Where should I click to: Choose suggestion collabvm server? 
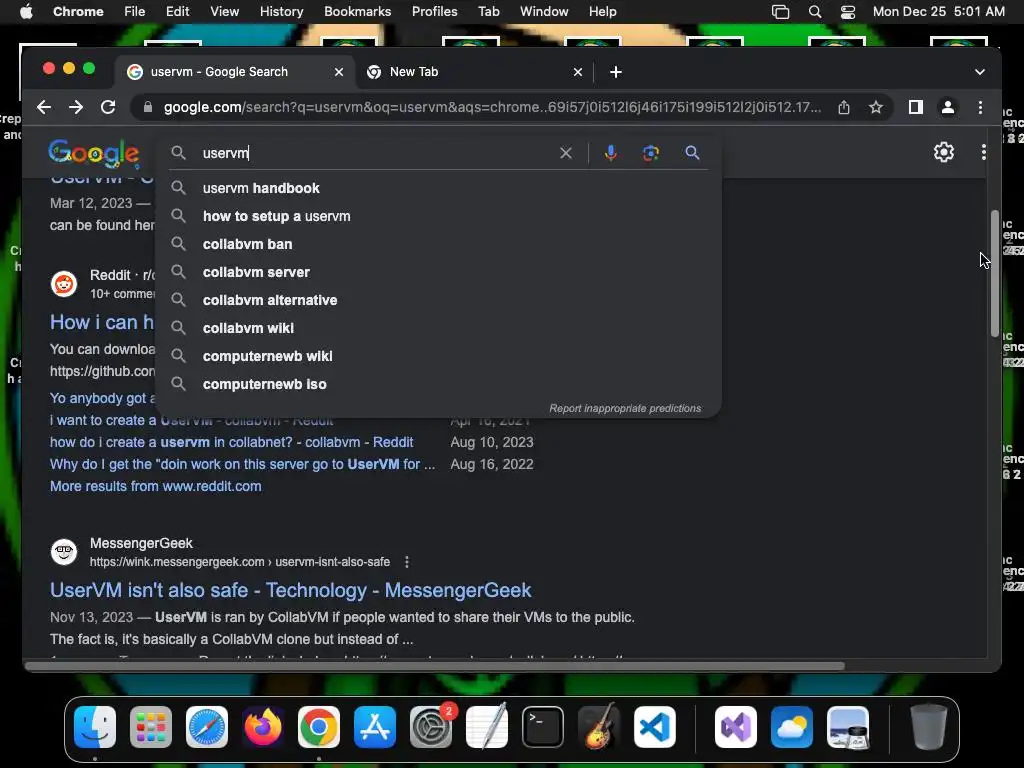tap(438, 272)
